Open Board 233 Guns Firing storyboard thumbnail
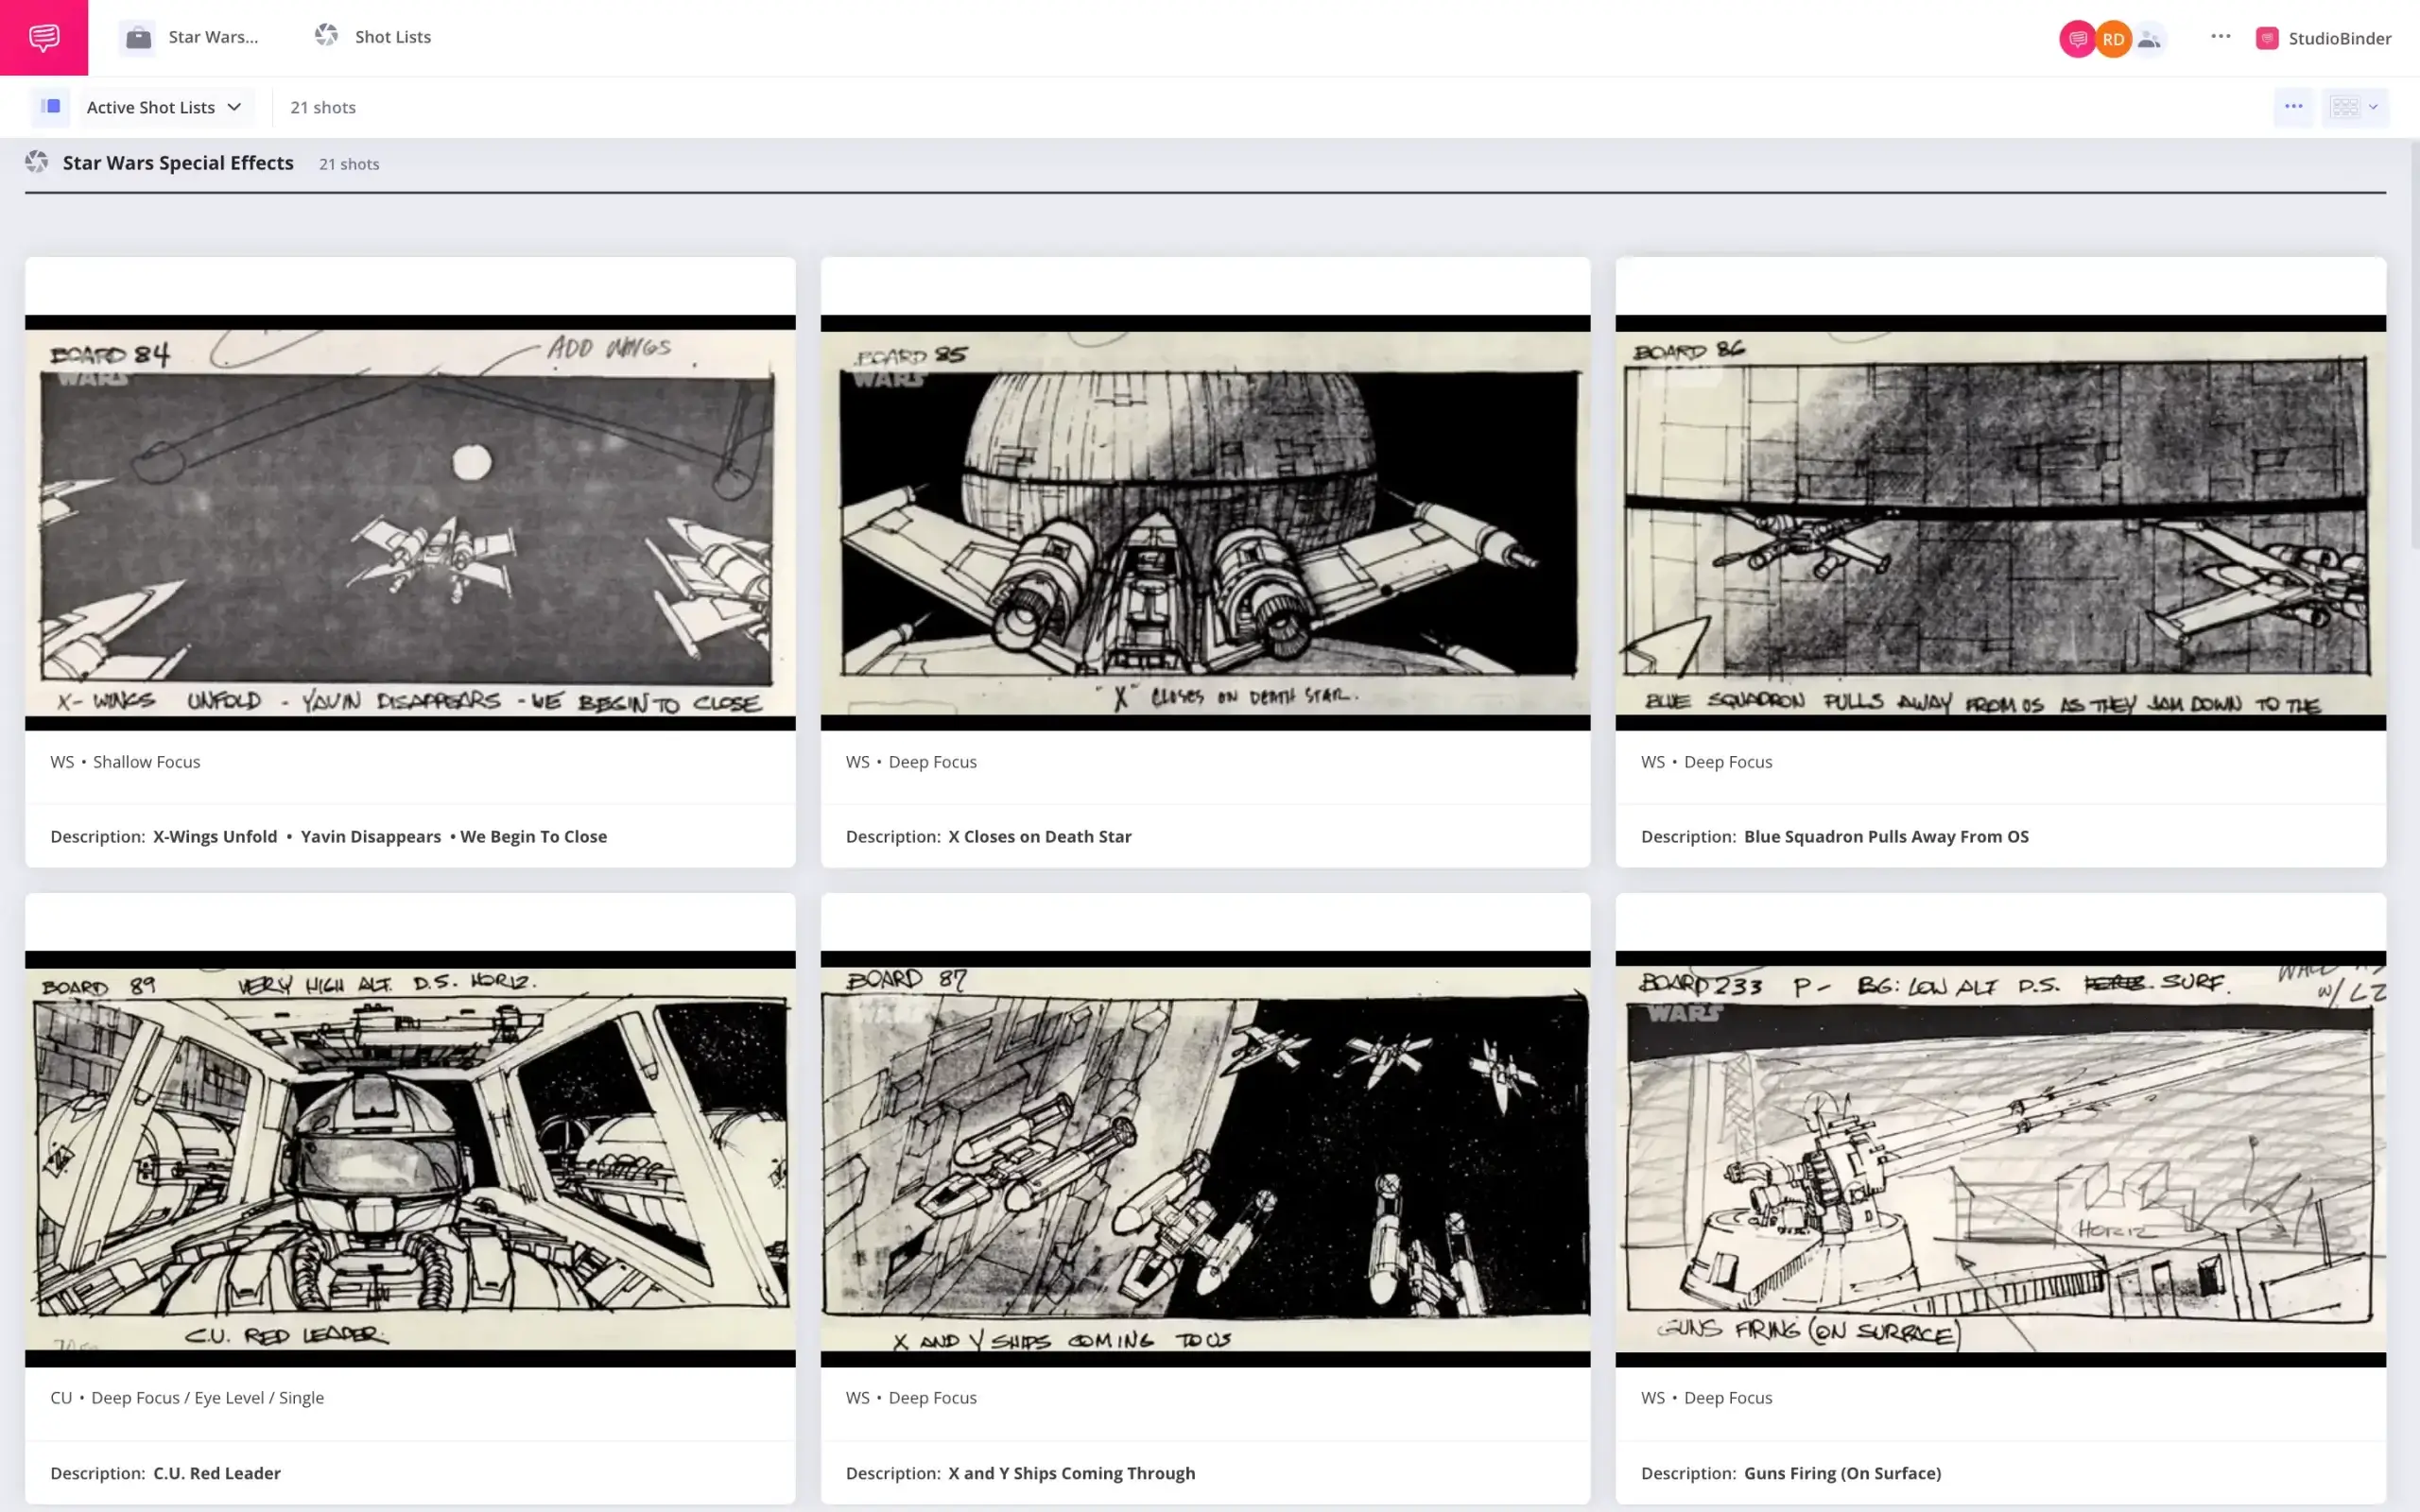This screenshot has width=2420, height=1512. tap(2000, 1158)
